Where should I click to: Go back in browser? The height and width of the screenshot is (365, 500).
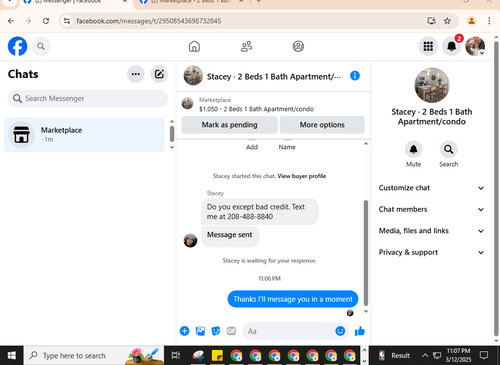[x=11, y=21]
